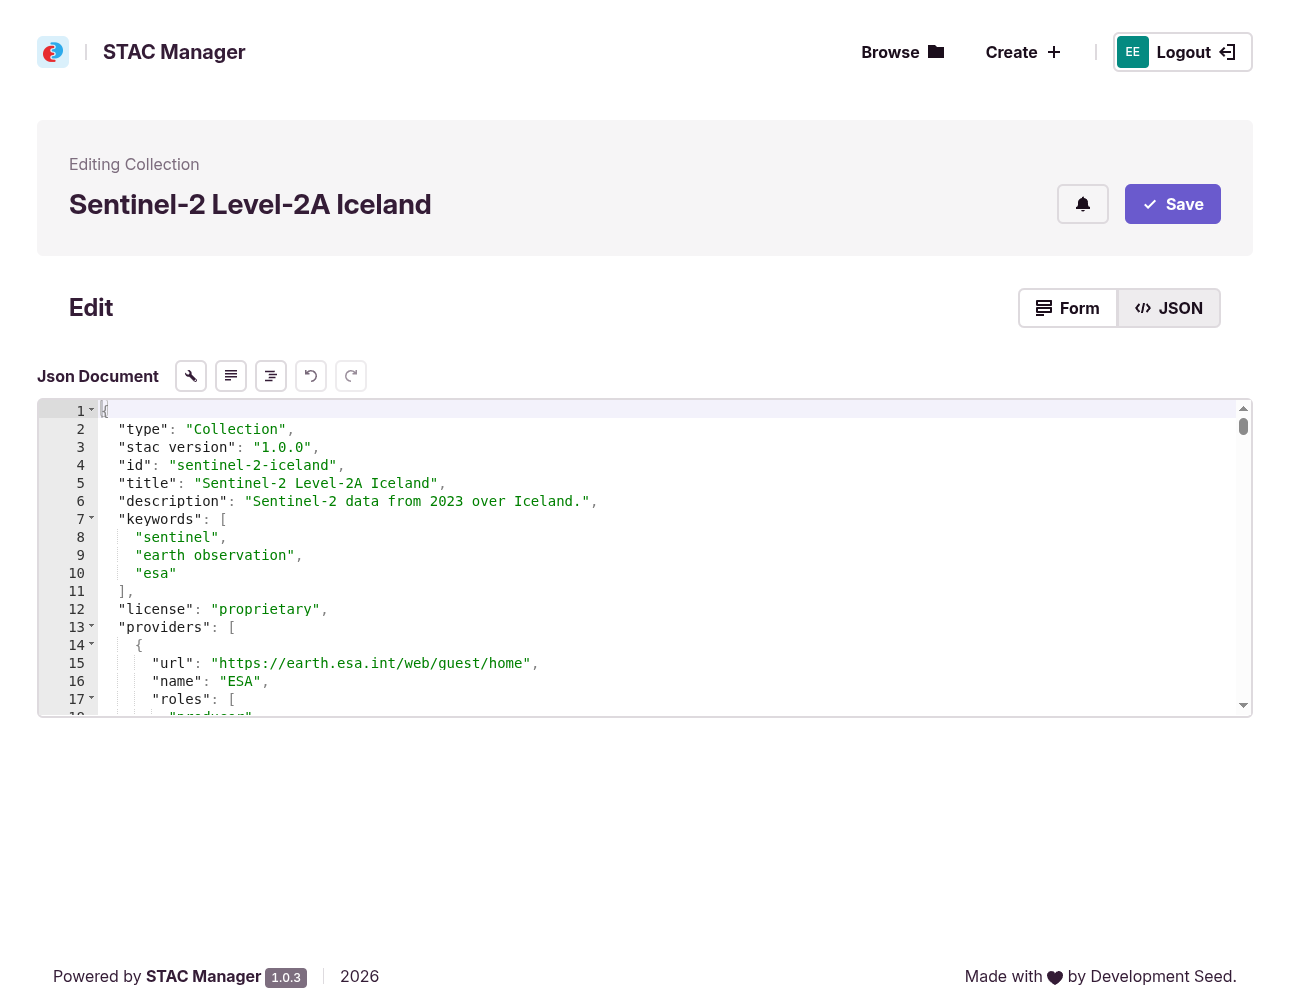
Task: Switch to the JSON editor tab
Action: (1169, 308)
